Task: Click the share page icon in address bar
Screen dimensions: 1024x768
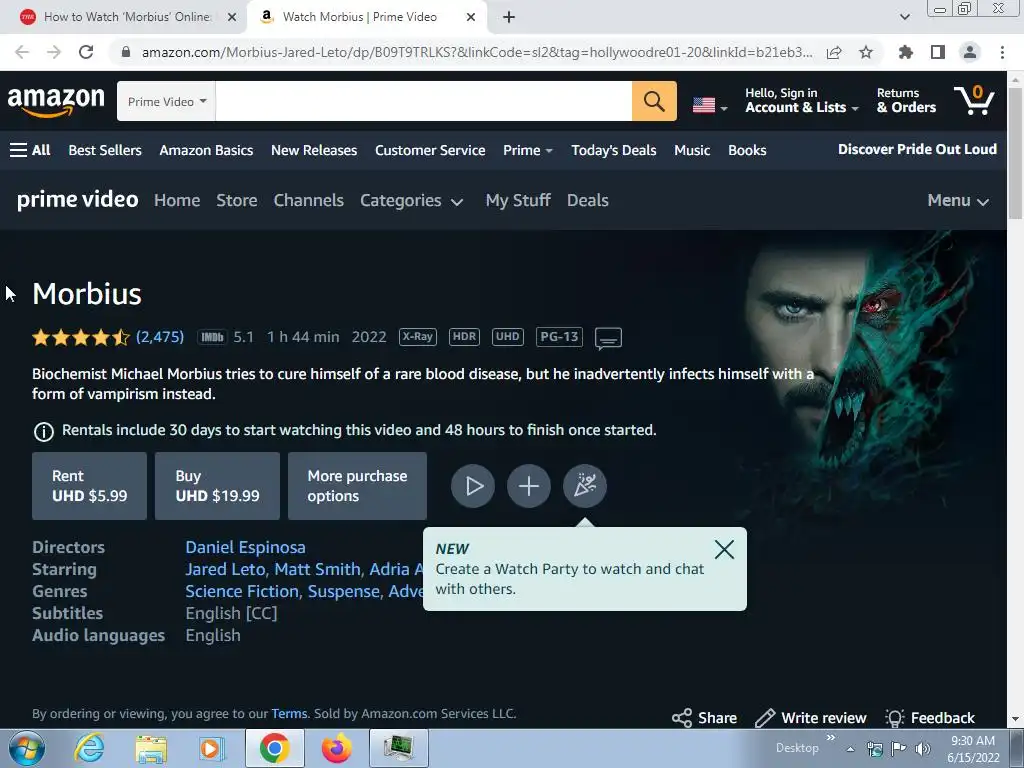Action: point(834,52)
